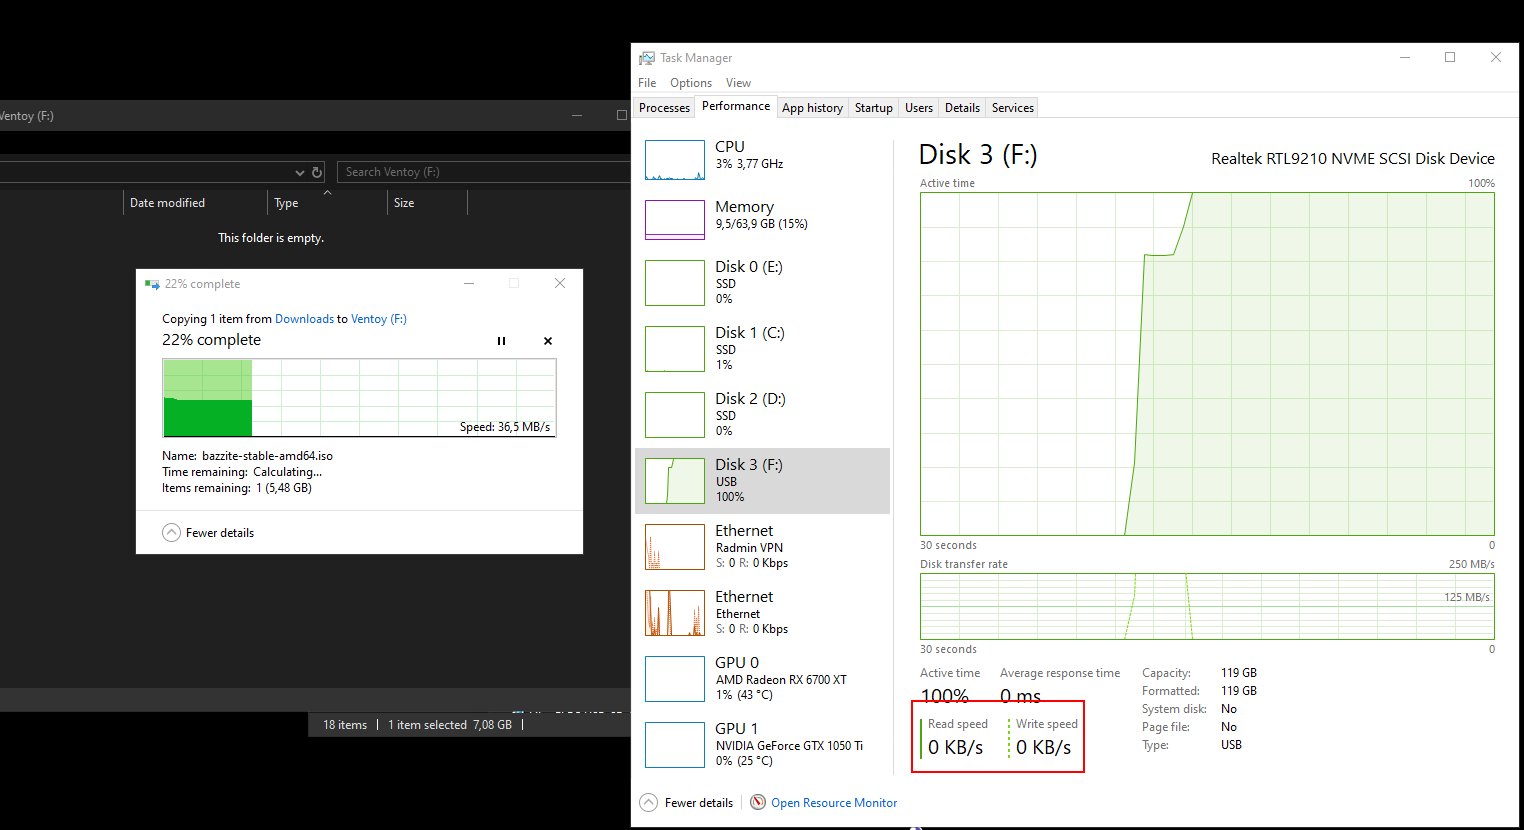Open the Options menu in Task Manager
This screenshot has width=1524, height=830.
(691, 82)
